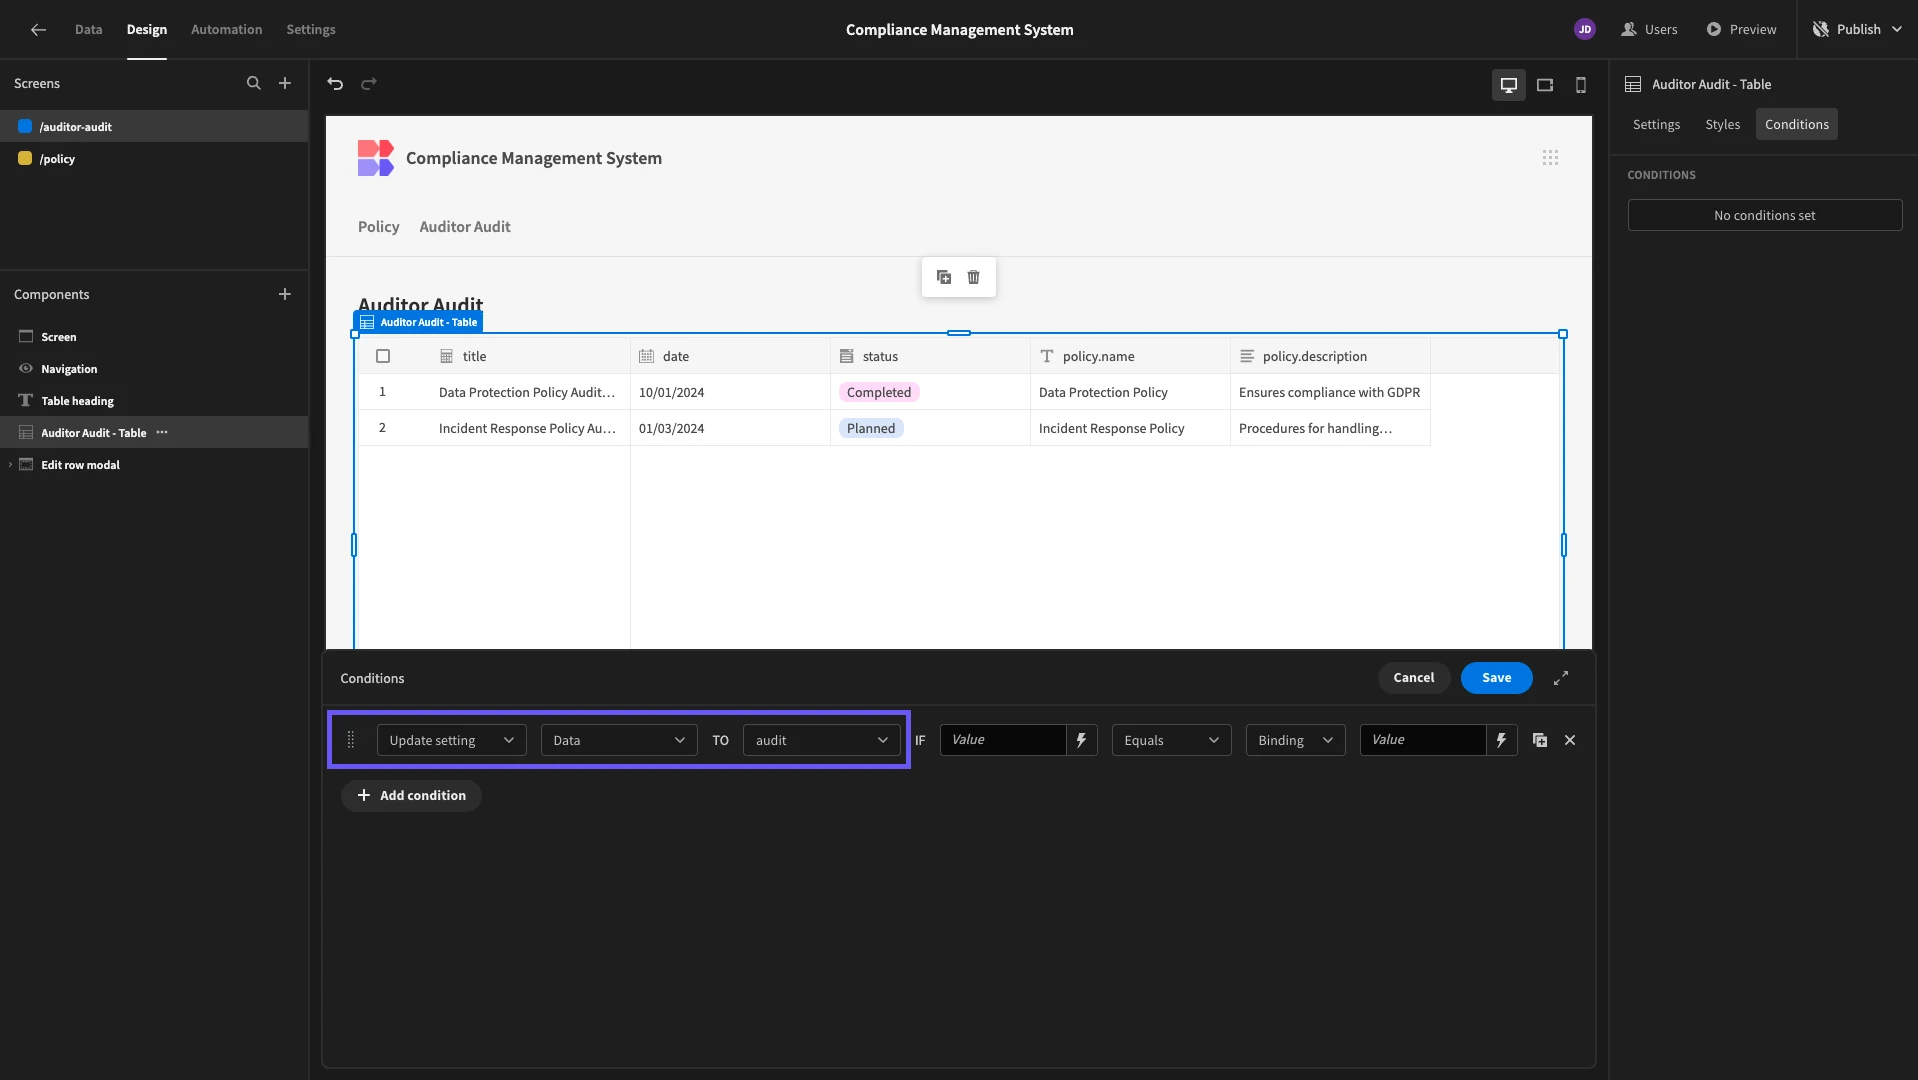The width and height of the screenshot is (1918, 1080).
Task: Click the Data Protection Policy Audit title cell
Action: 527,392
